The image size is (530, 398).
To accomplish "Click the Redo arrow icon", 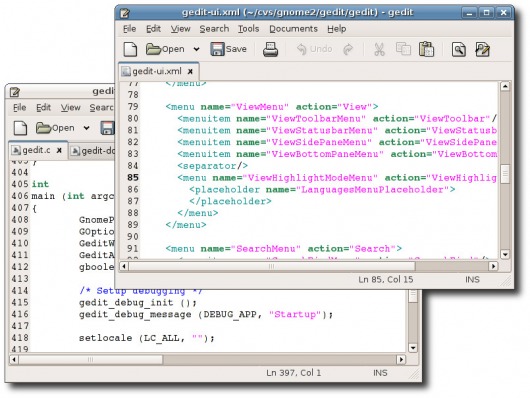I will tap(348, 49).
